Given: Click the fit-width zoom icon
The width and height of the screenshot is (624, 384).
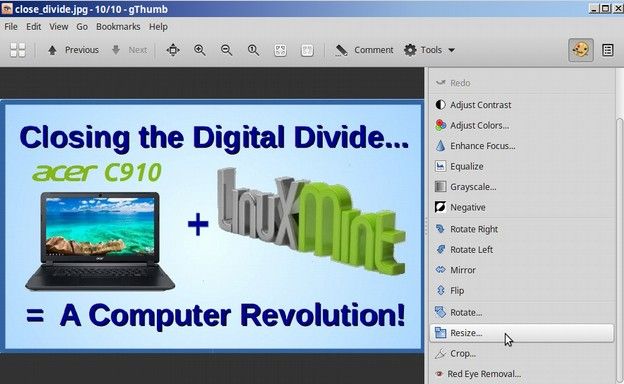Looking at the screenshot, I should click(307, 50).
